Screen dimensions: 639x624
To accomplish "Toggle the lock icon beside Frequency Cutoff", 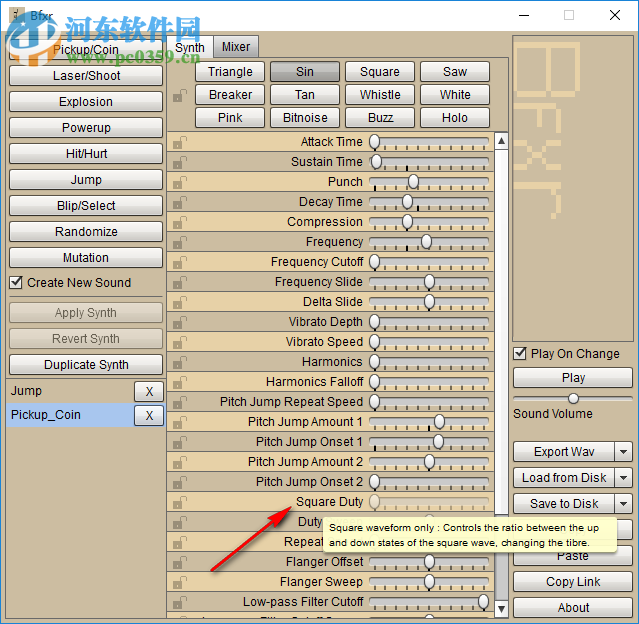I will coord(180,262).
